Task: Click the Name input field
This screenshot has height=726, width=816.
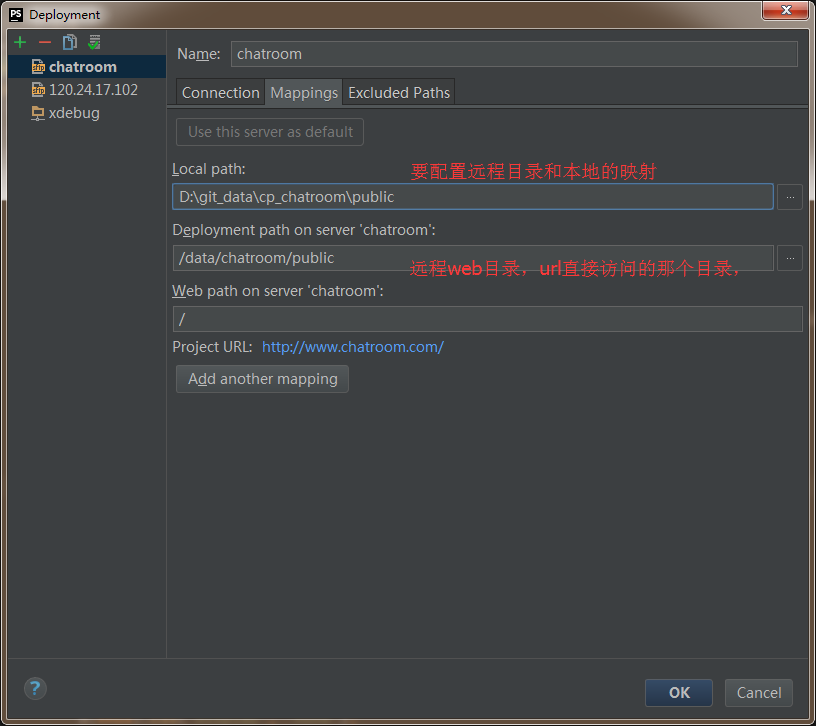Action: click(513, 53)
